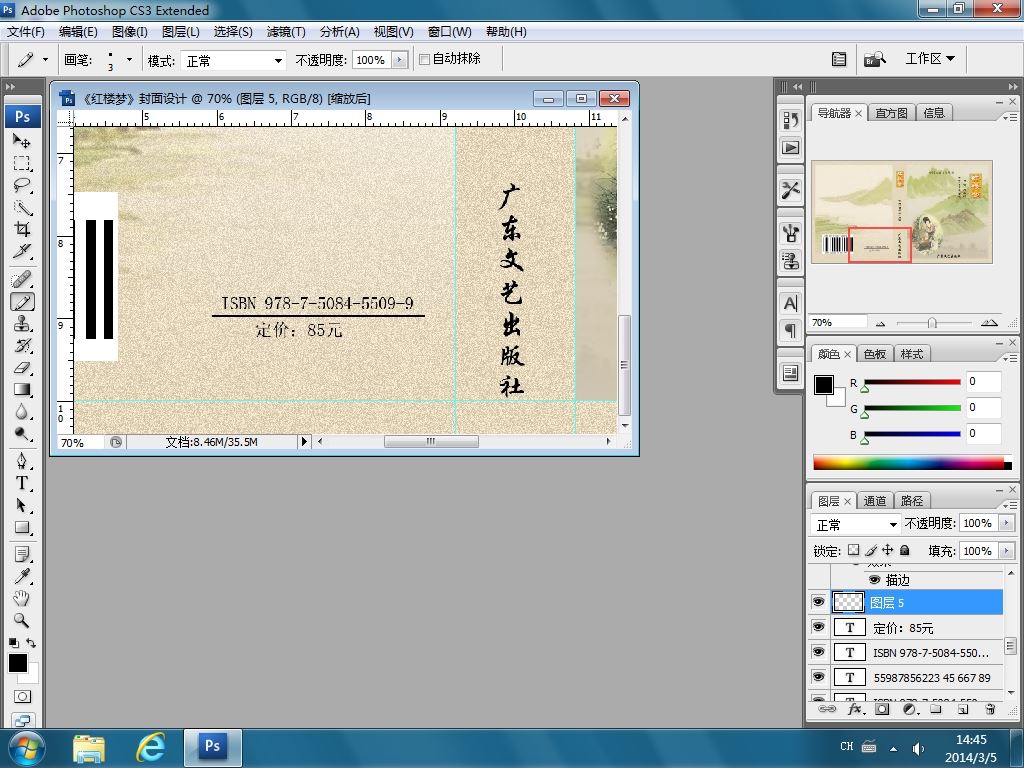1024x768 pixels.
Task: Select the Spot Healing Brush tool
Action: click(x=22, y=280)
